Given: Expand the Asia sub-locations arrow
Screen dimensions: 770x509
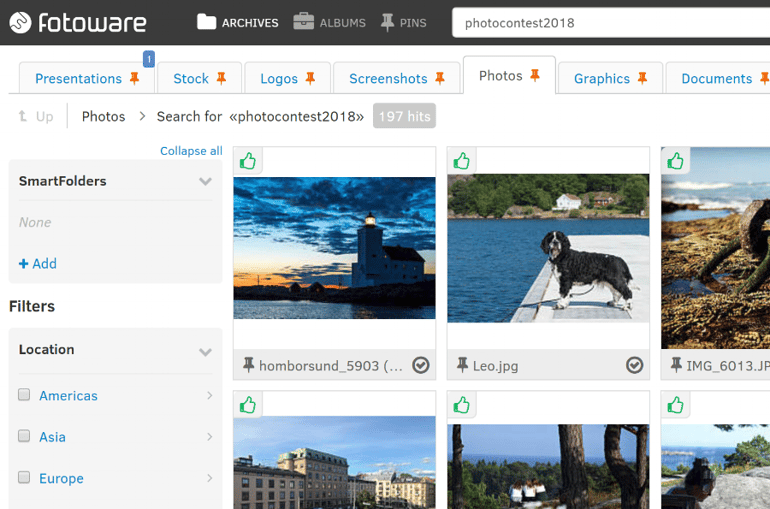Looking at the screenshot, I should click(210, 436).
